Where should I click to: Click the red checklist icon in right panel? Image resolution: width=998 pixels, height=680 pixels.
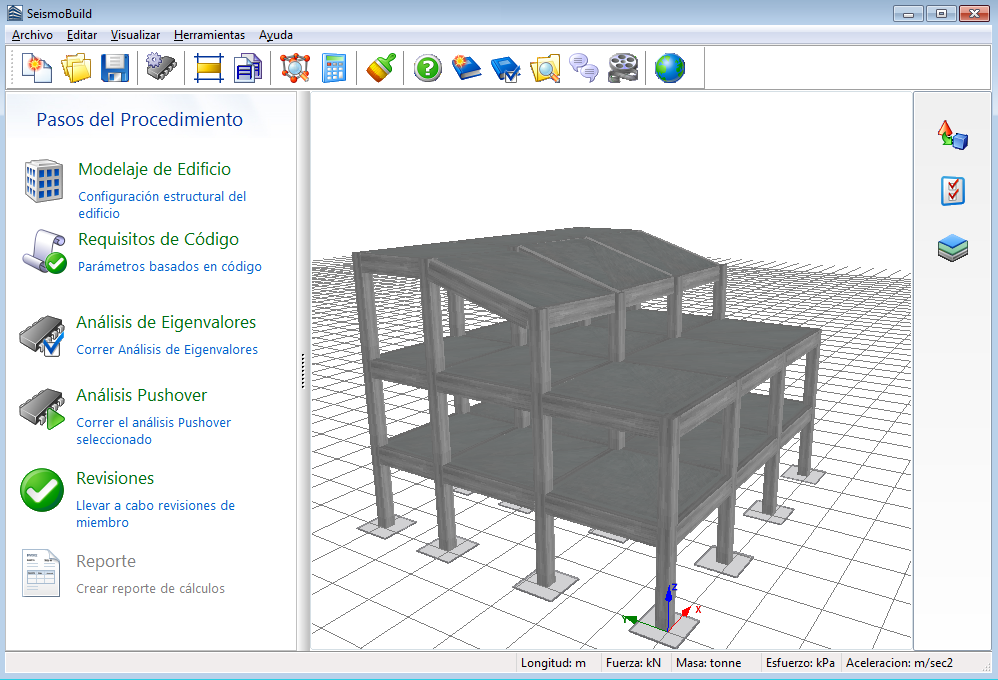coord(952,191)
